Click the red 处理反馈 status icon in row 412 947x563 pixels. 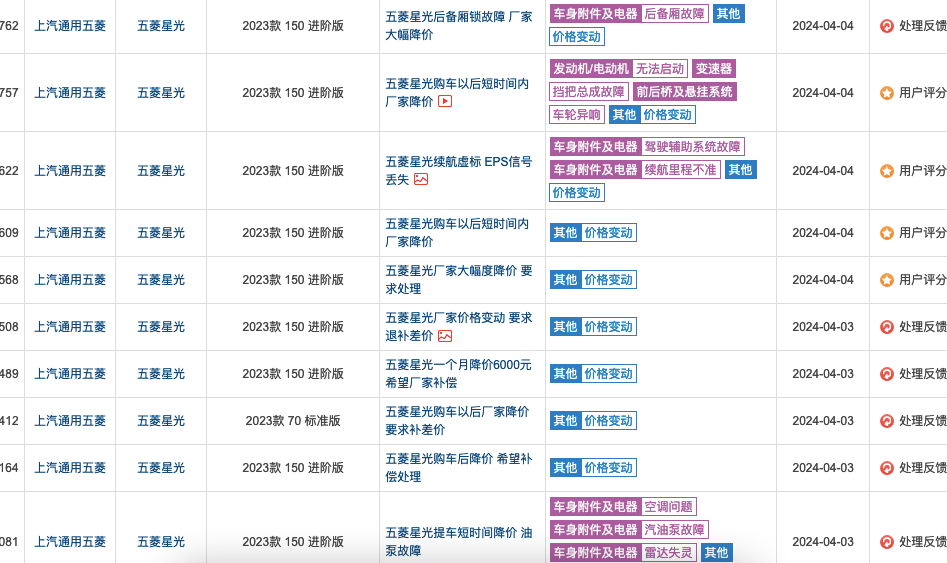click(887, 421)
